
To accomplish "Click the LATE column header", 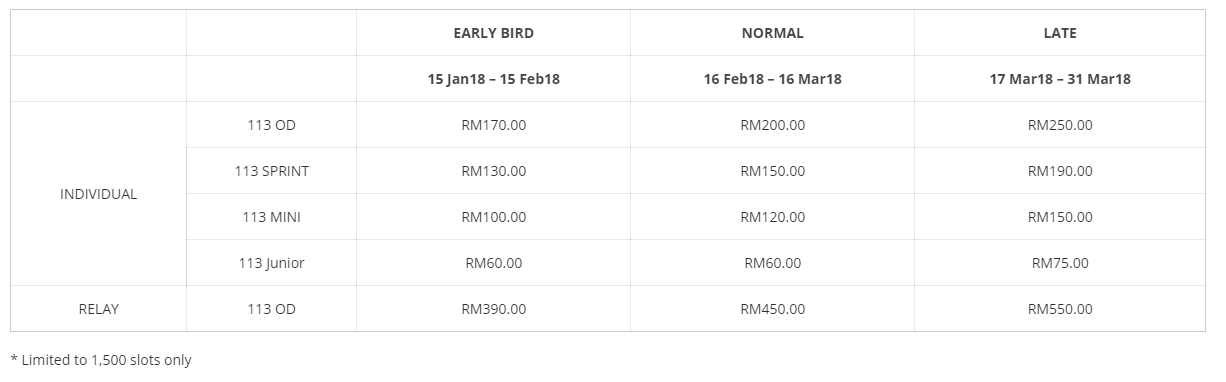I will (x=1060, y=33).
